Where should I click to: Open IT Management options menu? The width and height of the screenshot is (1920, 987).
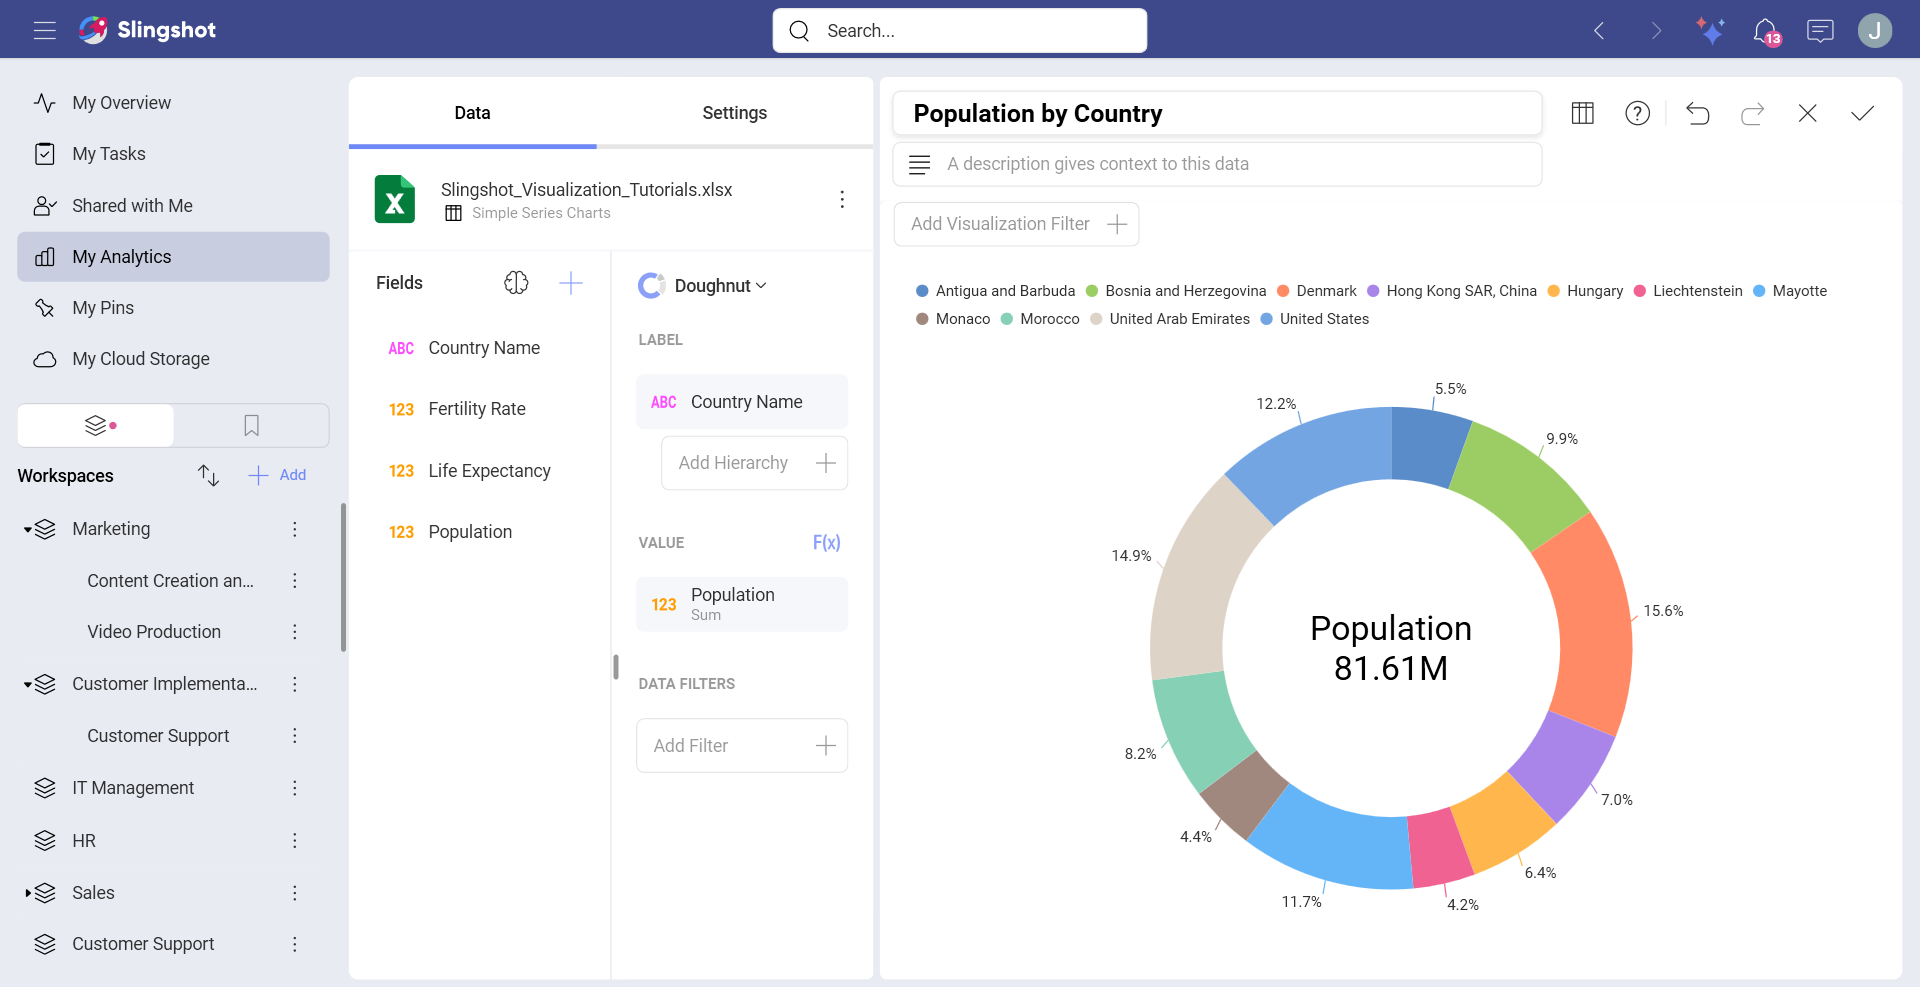[295, 788]
